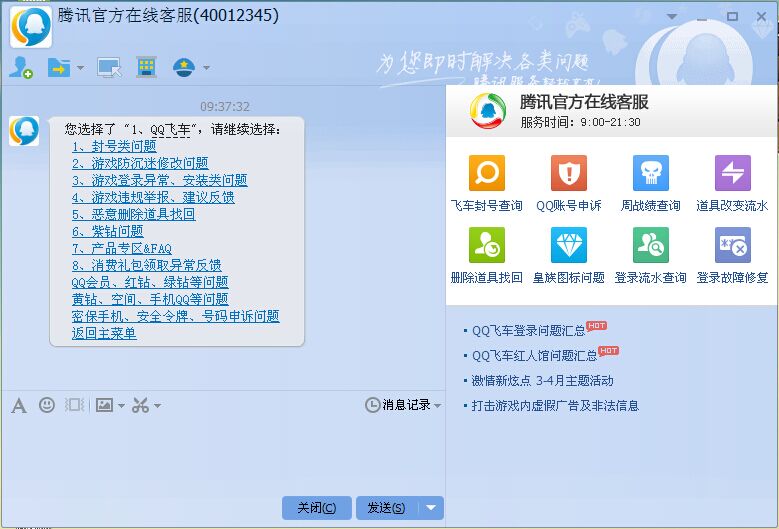
Task: Click the contact avatar in title bar
Action: pos(31,27)
